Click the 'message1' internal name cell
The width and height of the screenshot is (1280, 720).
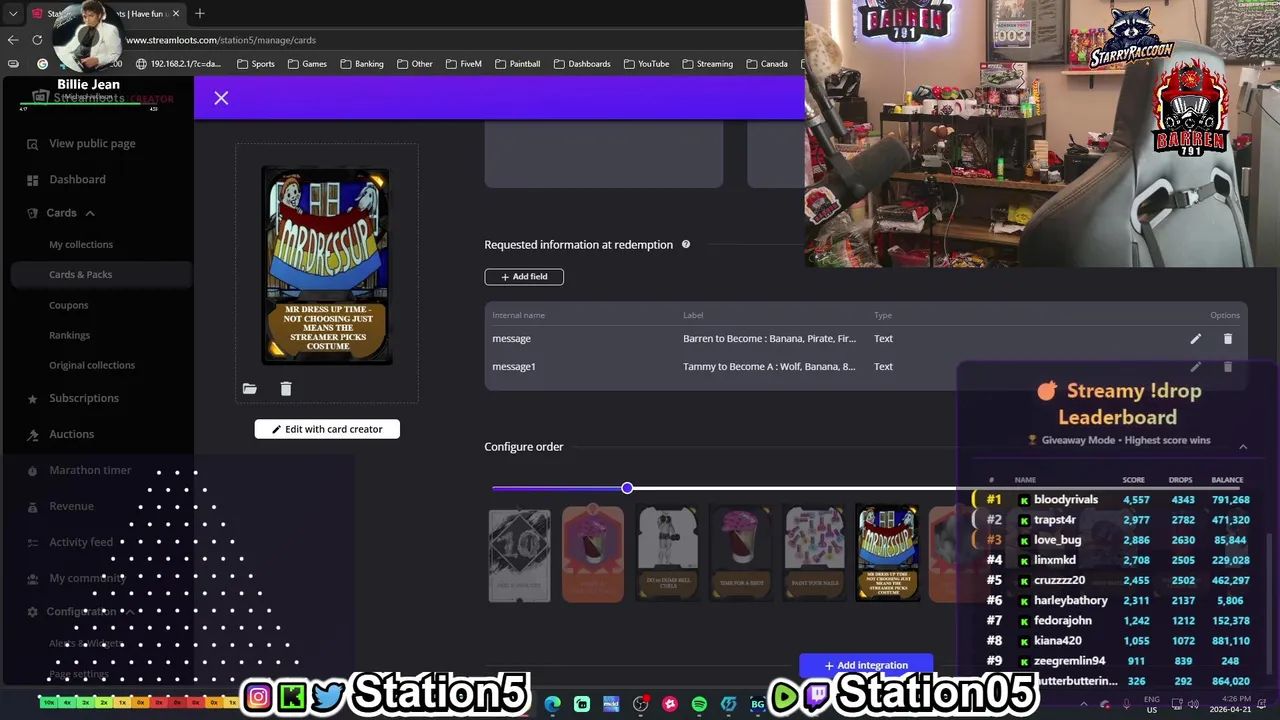[x=514, y=367]
